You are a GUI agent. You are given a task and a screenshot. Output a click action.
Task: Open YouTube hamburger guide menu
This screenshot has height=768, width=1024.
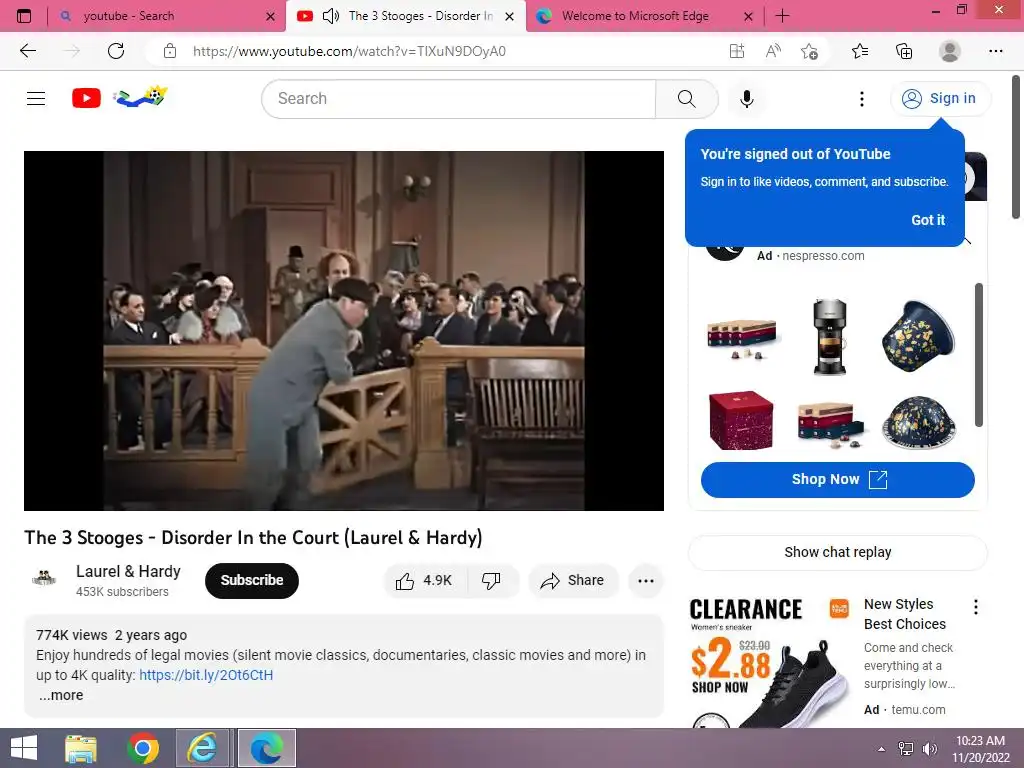[36, 99]
